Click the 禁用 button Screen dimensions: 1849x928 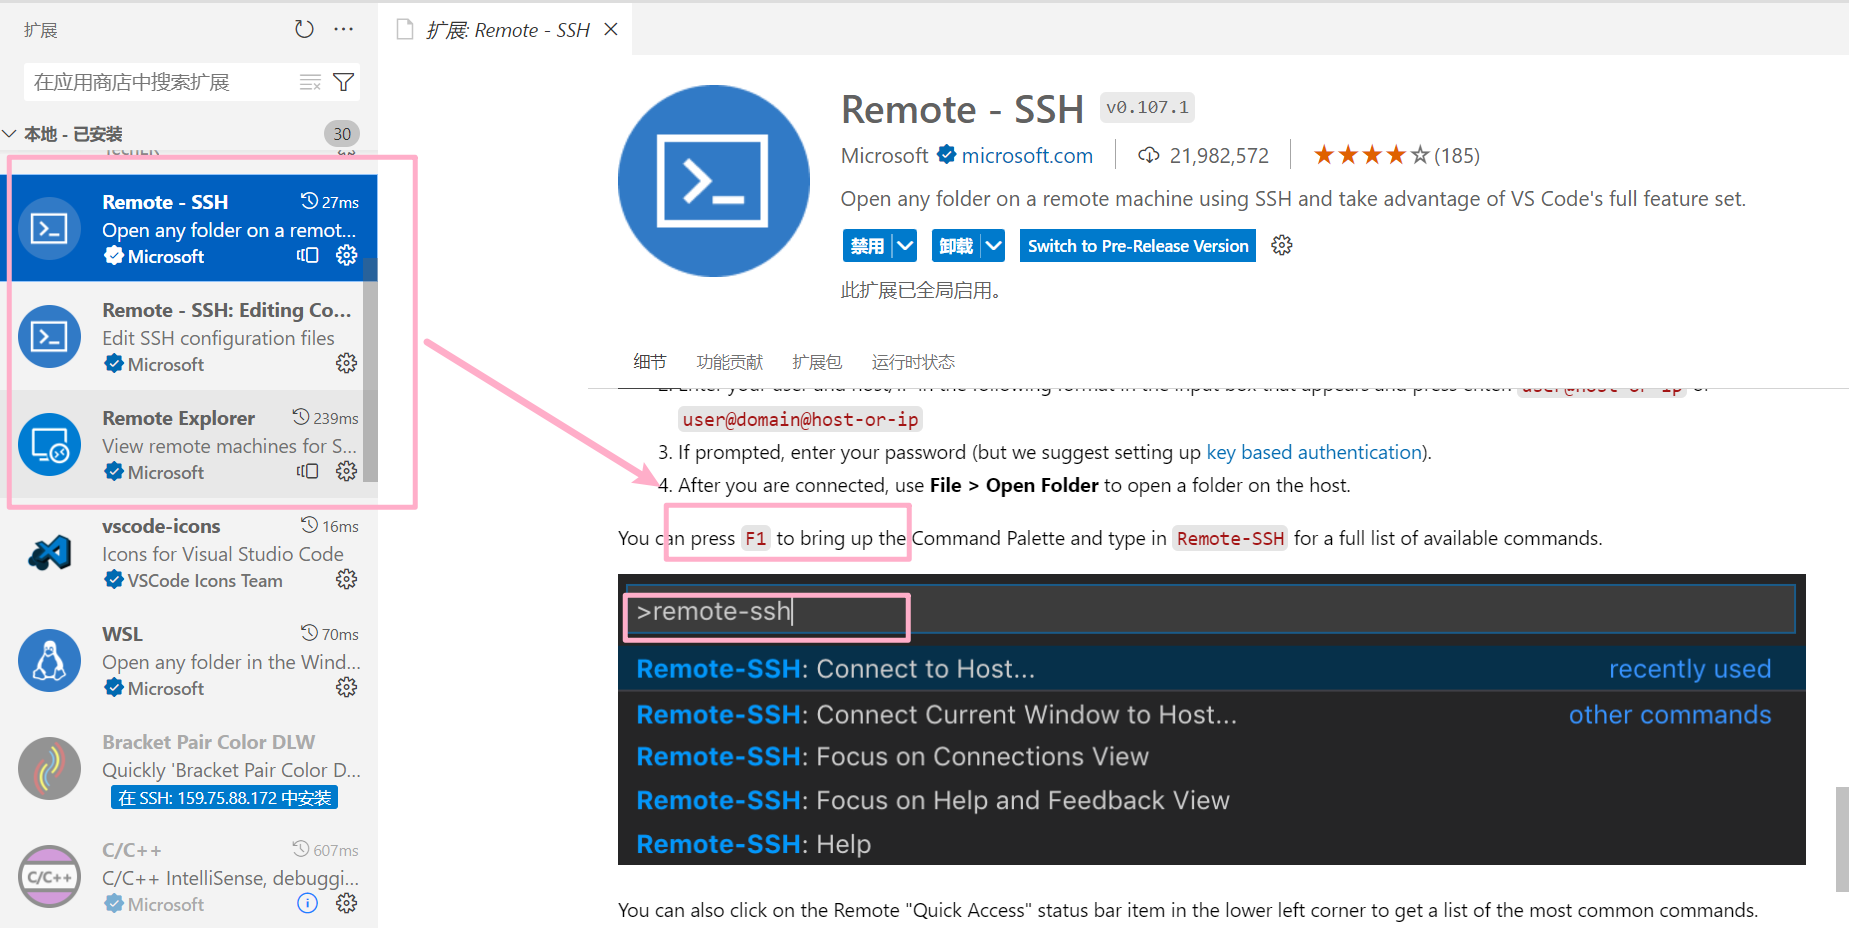click(x=867, y=245)
